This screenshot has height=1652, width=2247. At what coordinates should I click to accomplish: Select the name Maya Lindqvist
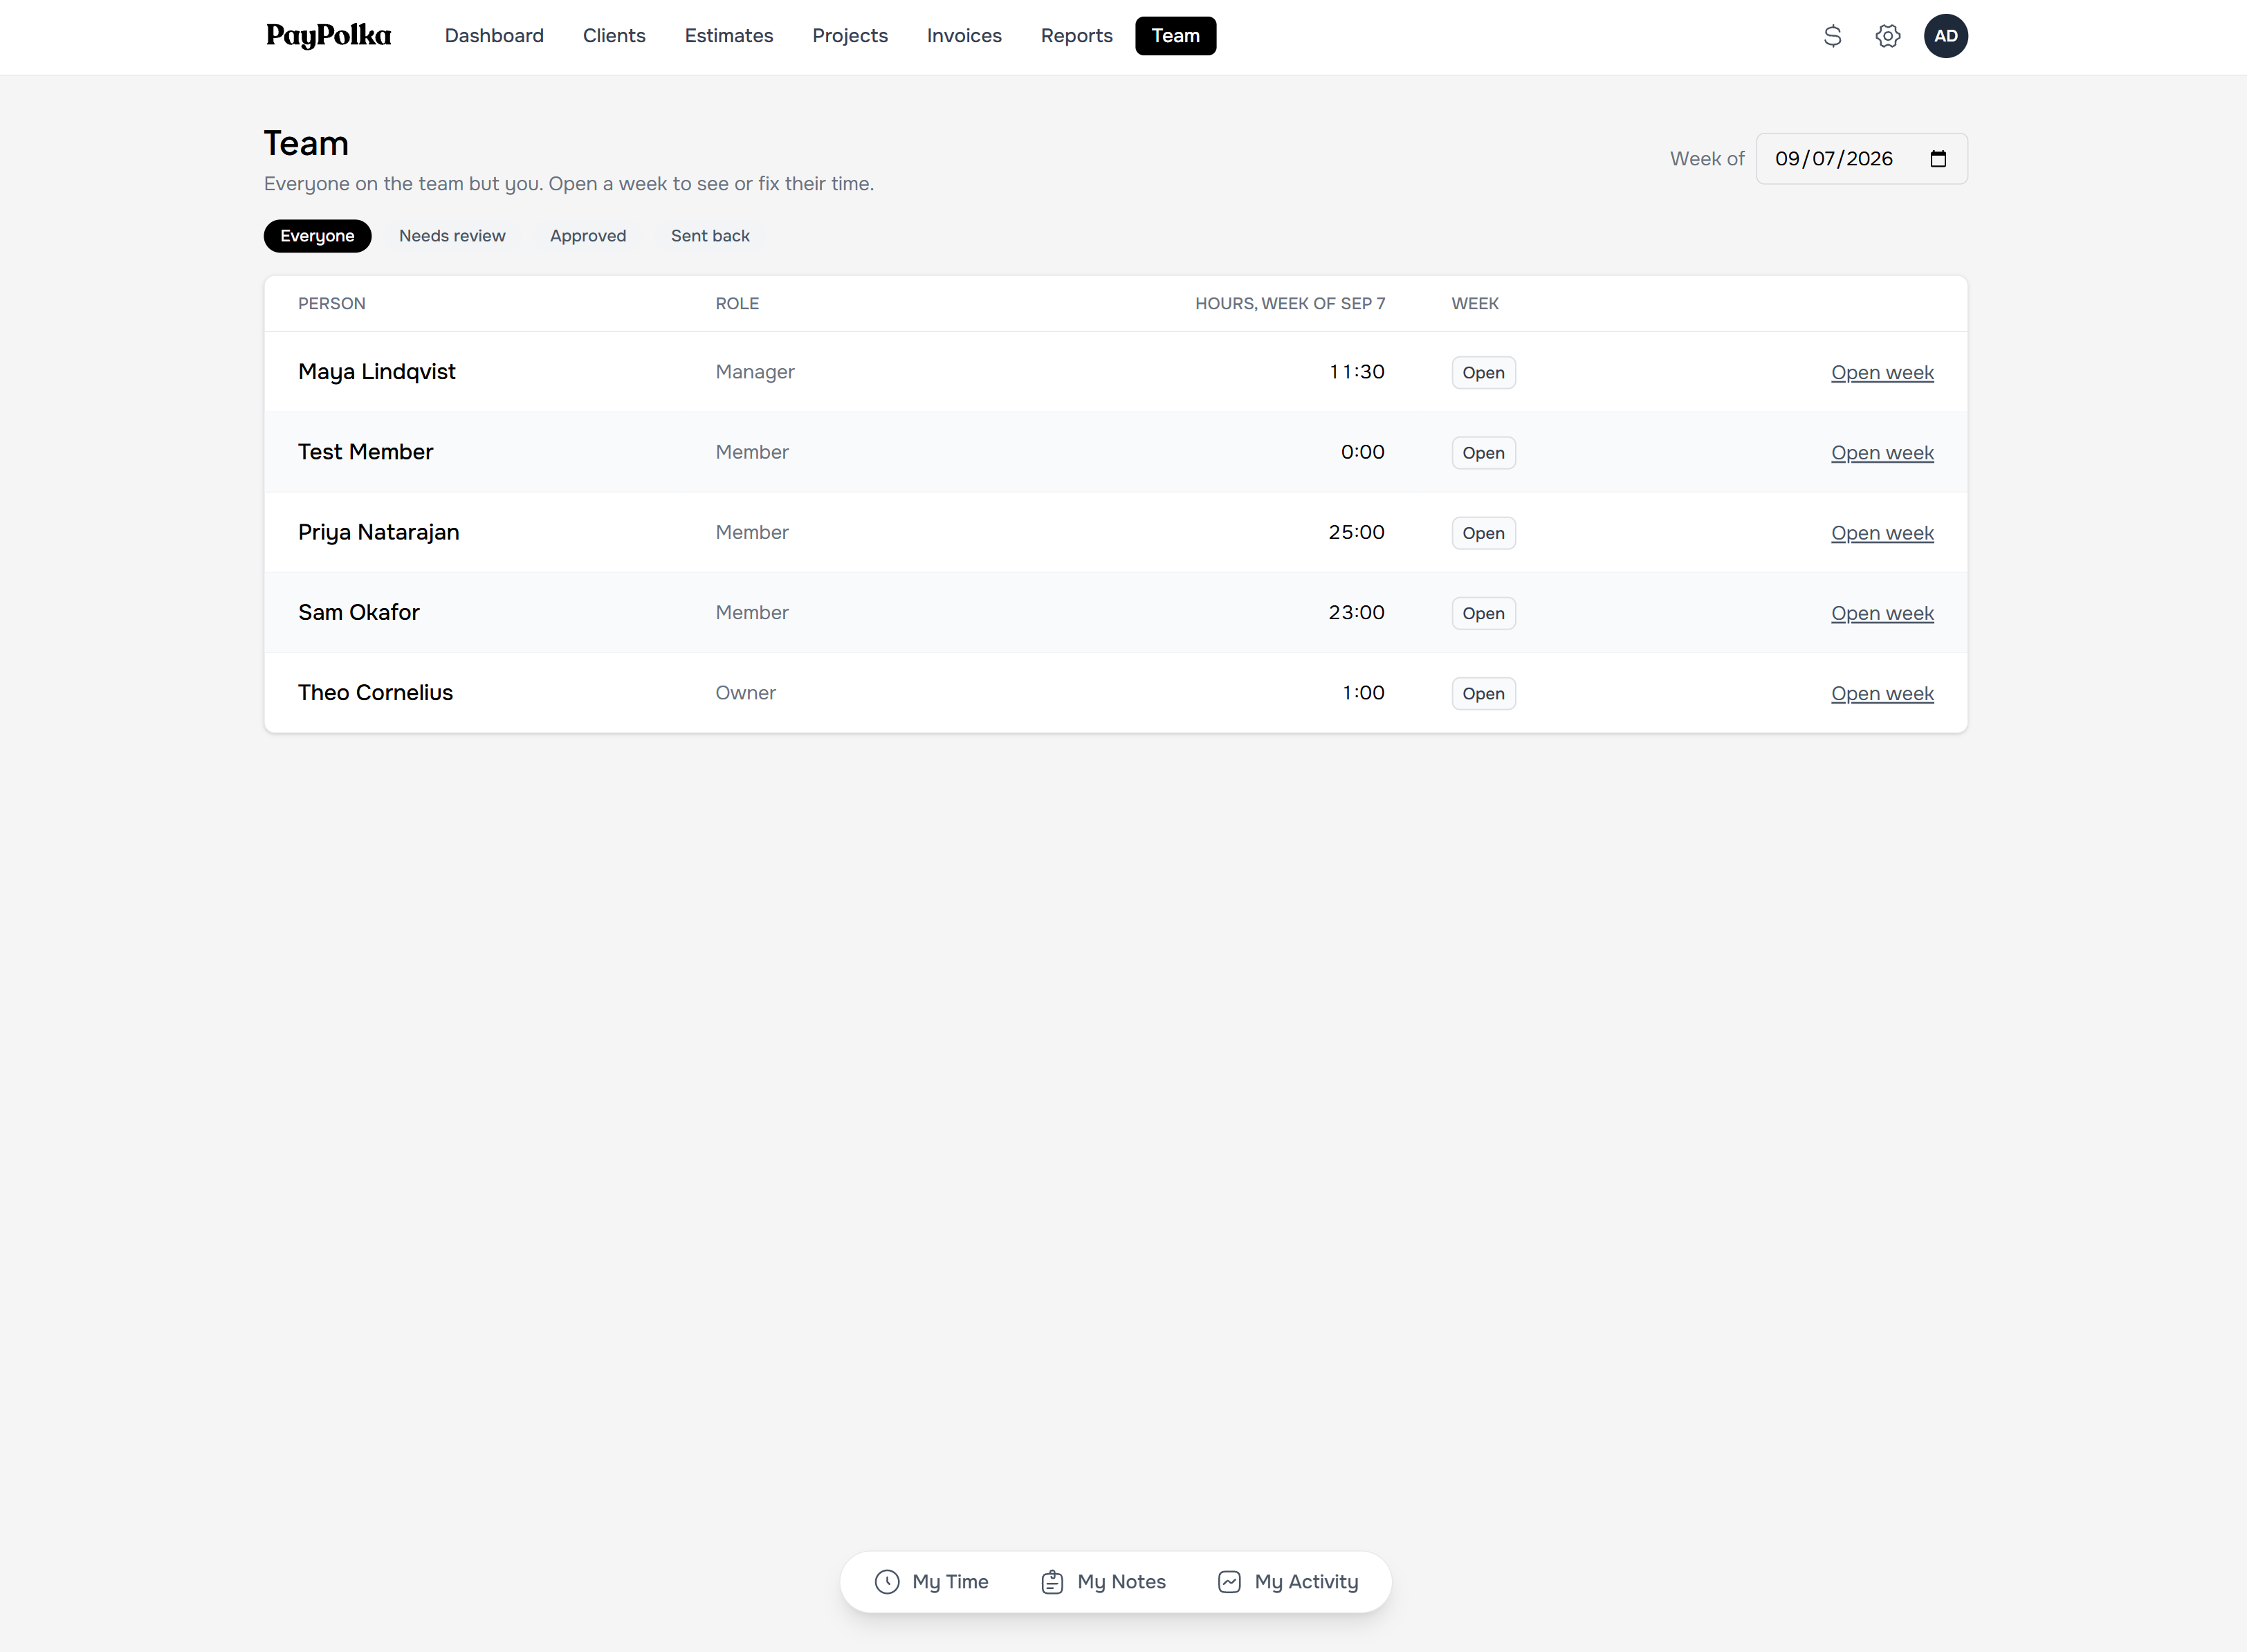coord(376,371)
